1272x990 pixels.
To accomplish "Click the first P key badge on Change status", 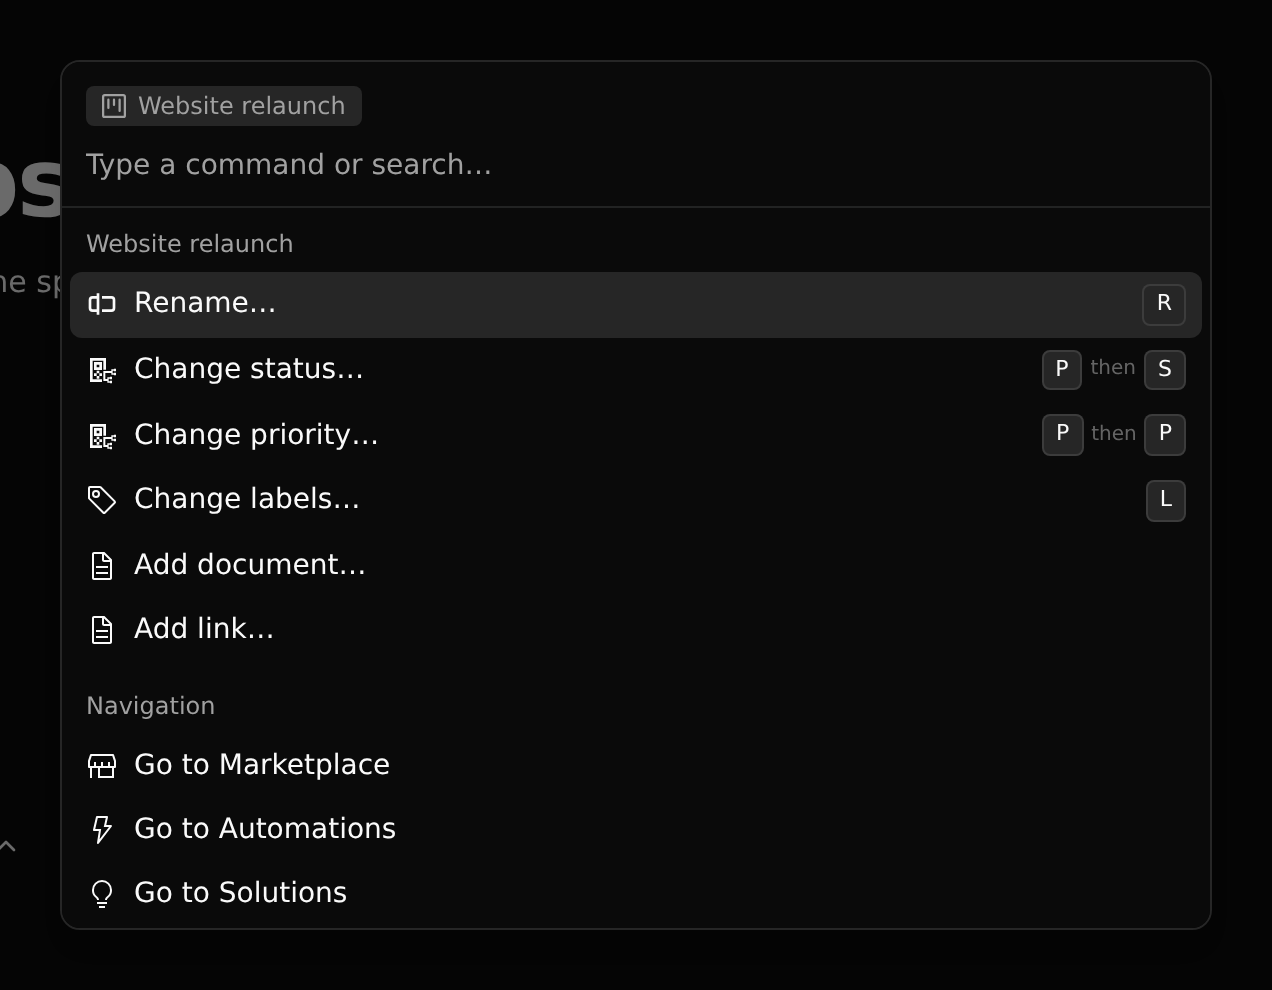I will [1062, 369].
